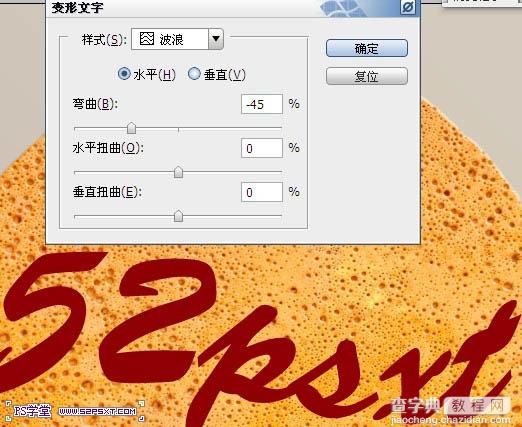Image resolution: width=522 pixels, height=427 pixels.
Task: Click the wave icon in style box
Action: tap(147, 39)
